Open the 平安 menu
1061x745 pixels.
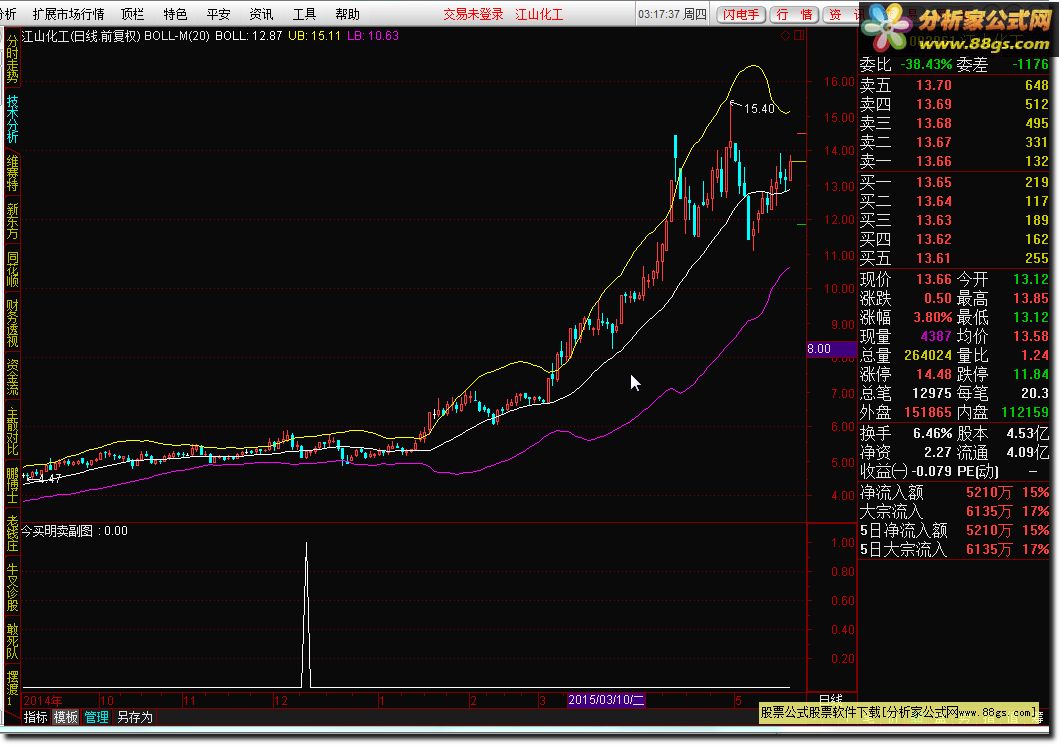tap(219, 14)
